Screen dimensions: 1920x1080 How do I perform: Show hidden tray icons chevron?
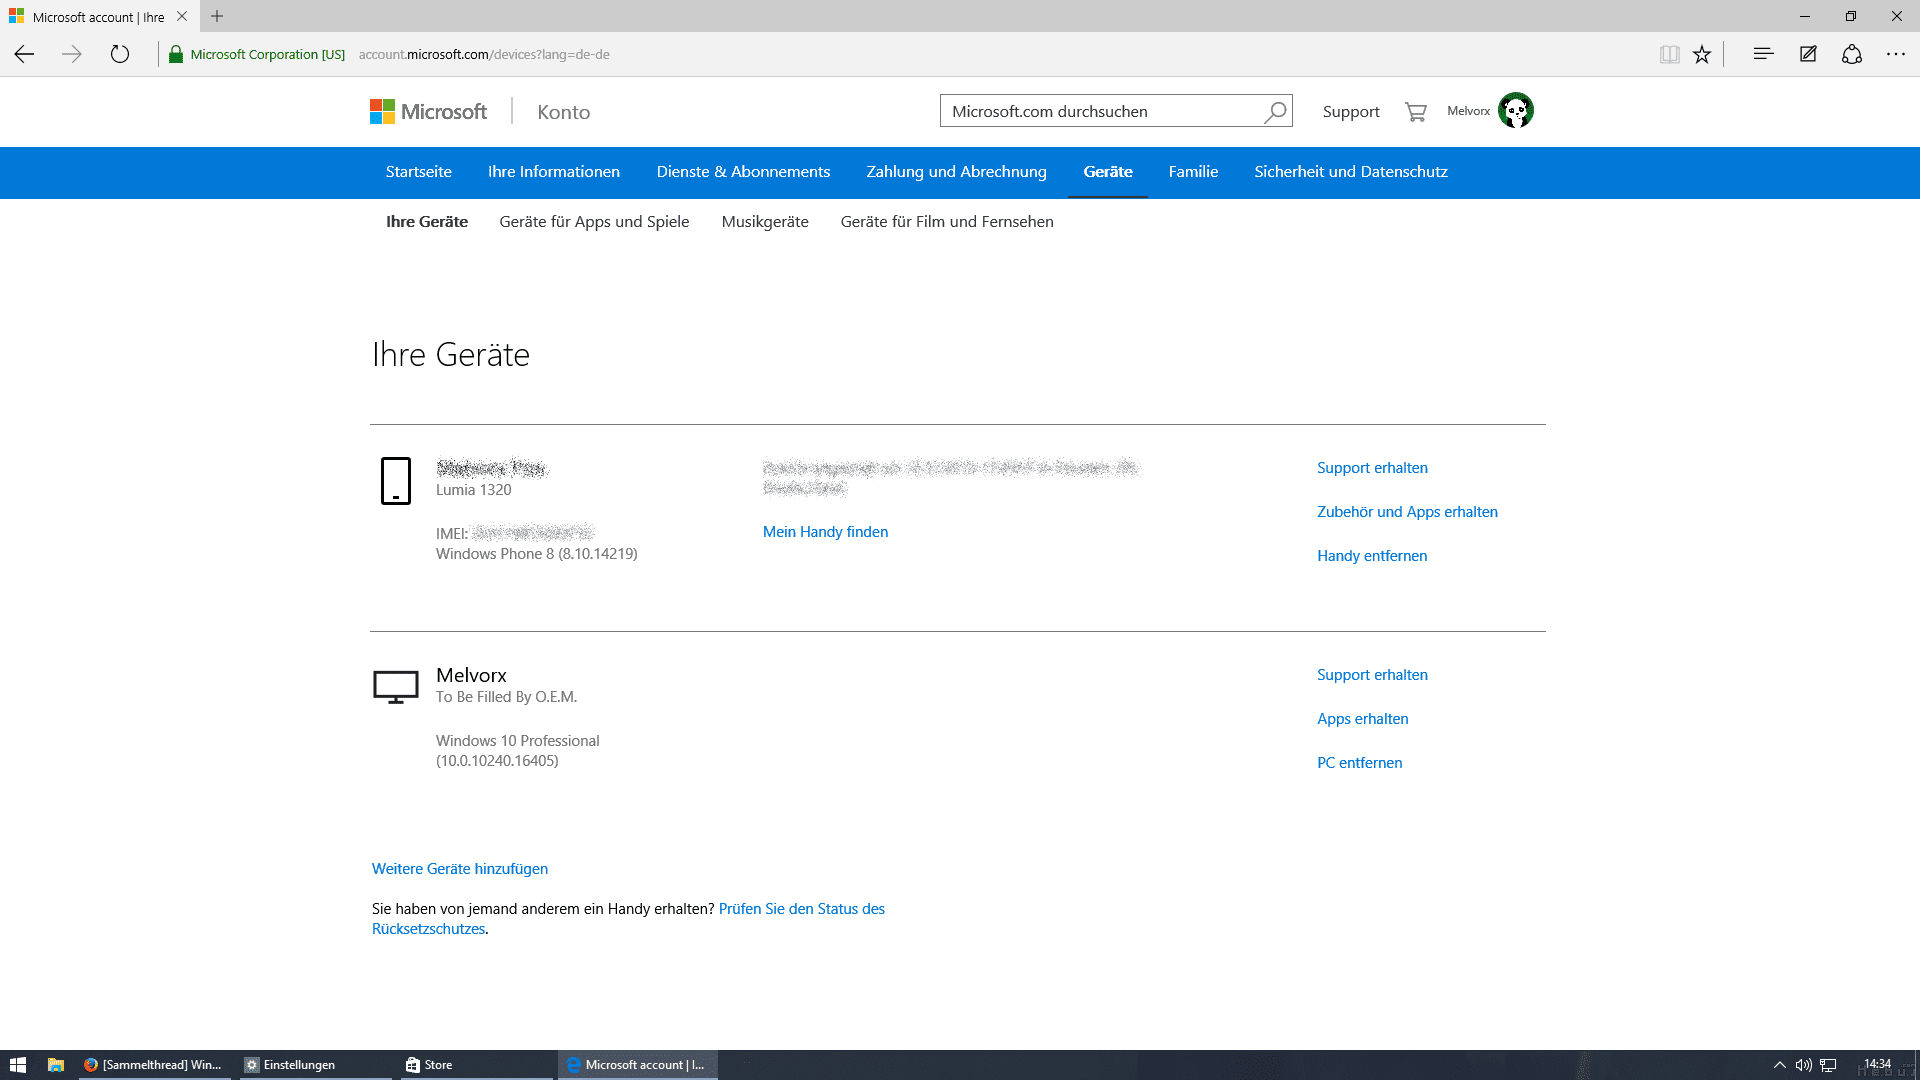coord(1779,1065)
